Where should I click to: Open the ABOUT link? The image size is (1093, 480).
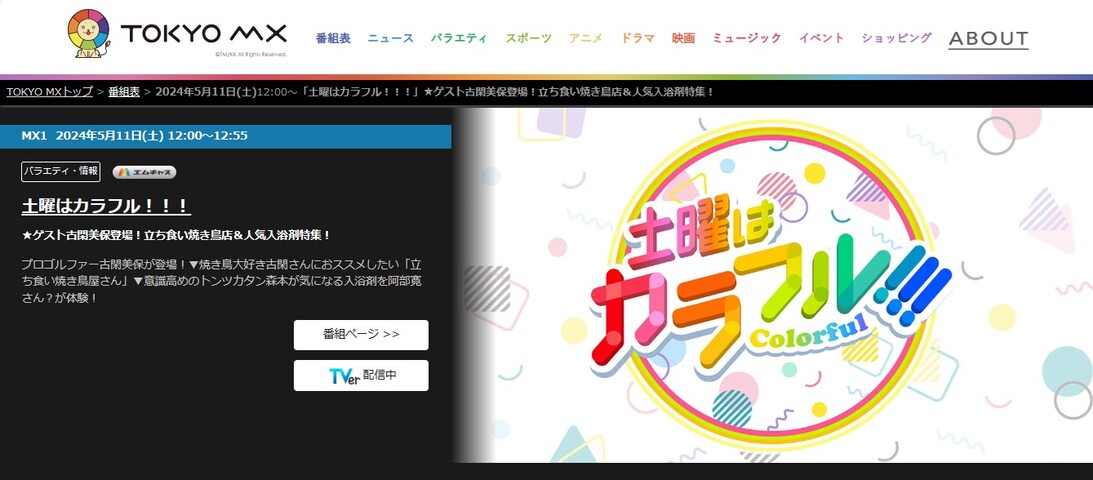click(988, 39)
